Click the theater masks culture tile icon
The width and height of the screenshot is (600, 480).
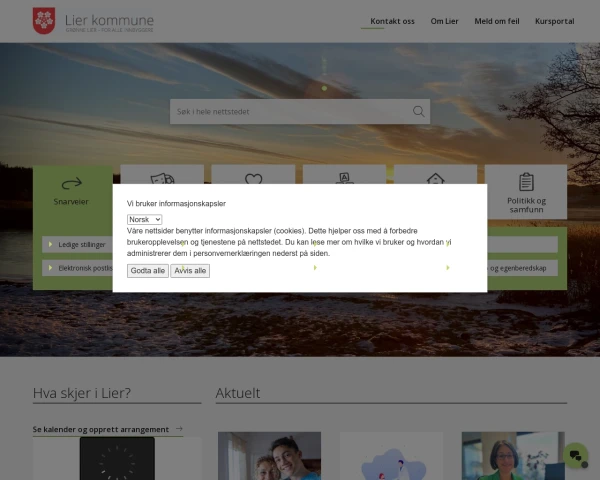(162, 178)
